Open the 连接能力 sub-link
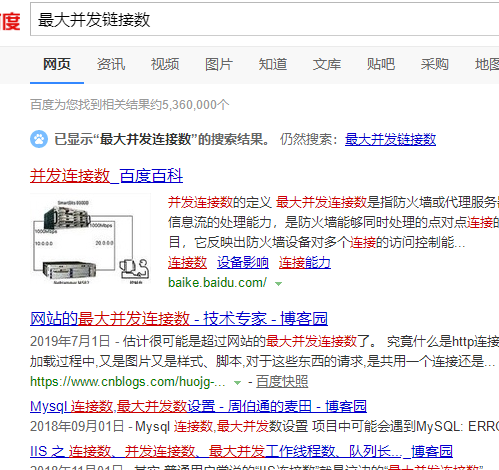Viewport: 499px width, 470px height. click(x=305, y=263)
